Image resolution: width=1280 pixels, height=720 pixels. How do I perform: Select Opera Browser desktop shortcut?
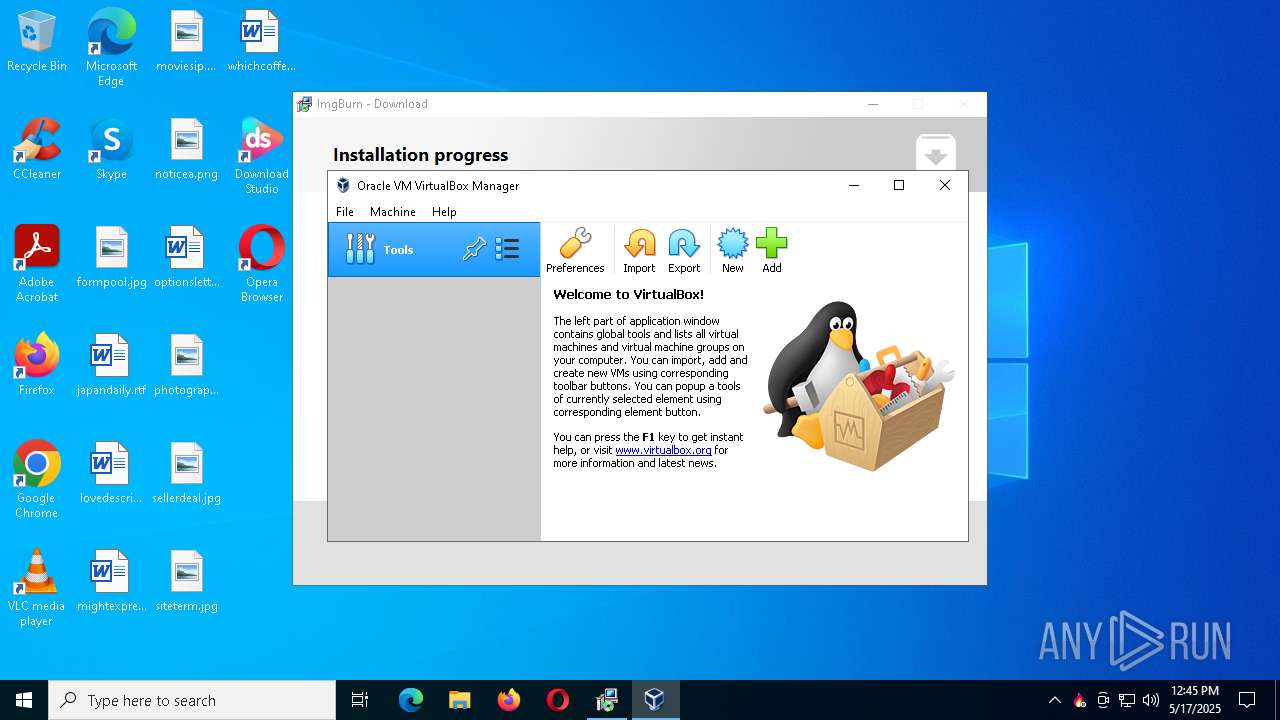262,264
